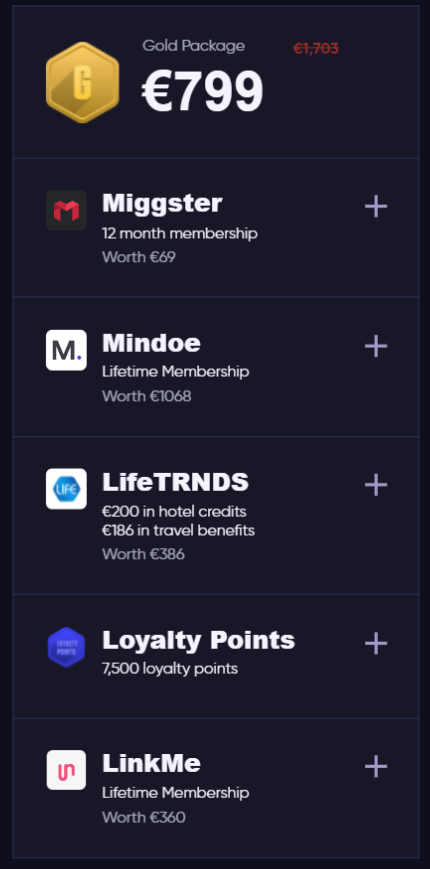
Task: Expand the Miggster section with plus
Action: pos(376,206)
